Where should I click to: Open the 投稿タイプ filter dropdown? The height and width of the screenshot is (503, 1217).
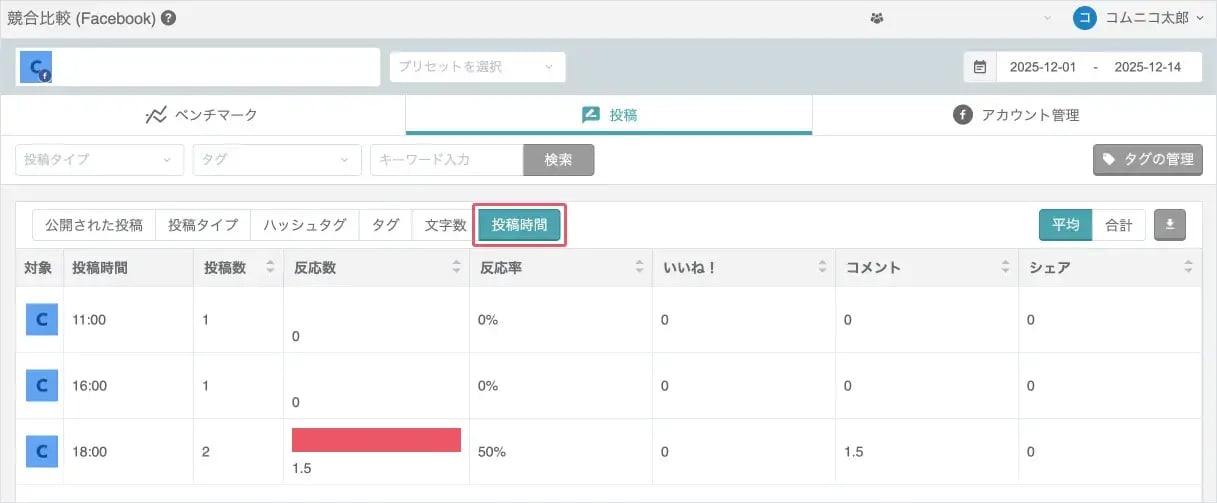(x=100, y=160)
